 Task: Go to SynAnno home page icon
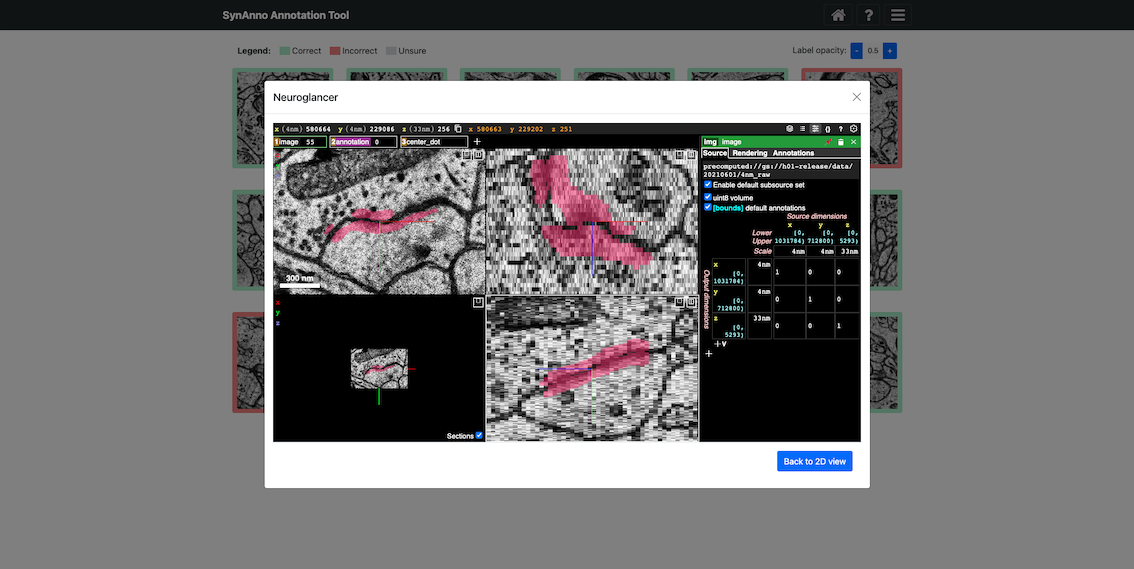click(x=838, y=15)
